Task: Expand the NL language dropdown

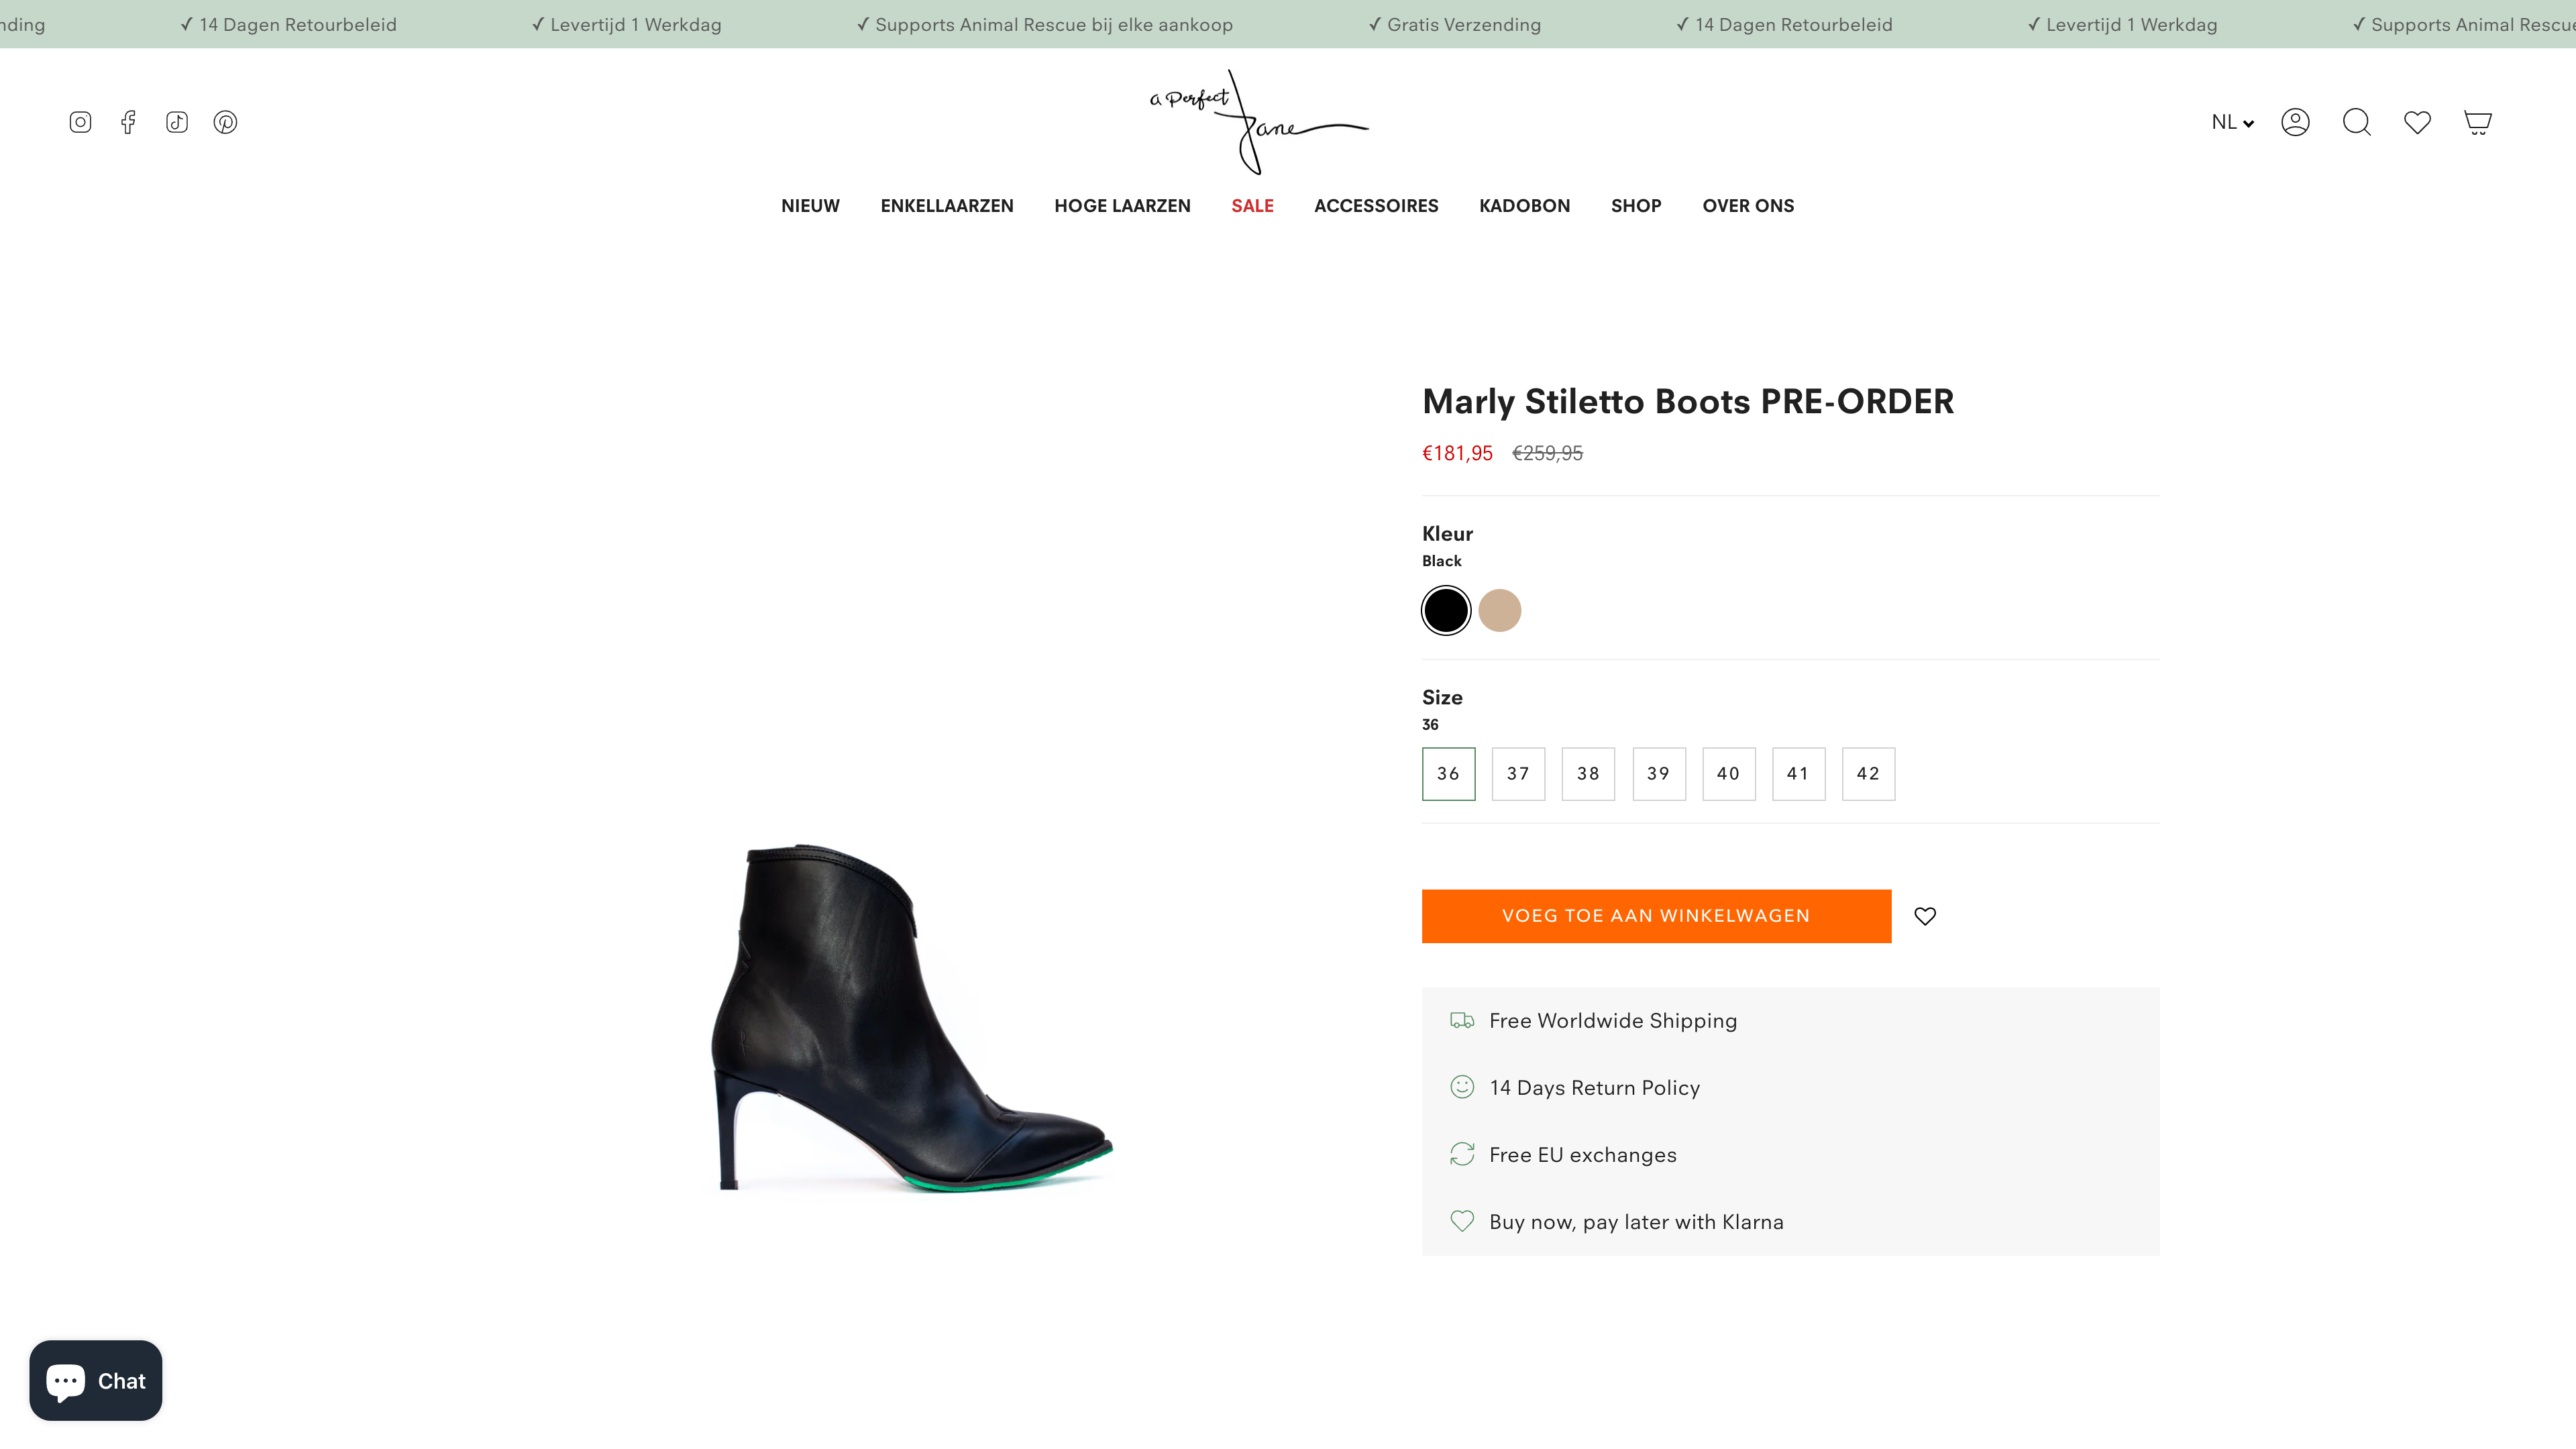Action: [2232, 122]
